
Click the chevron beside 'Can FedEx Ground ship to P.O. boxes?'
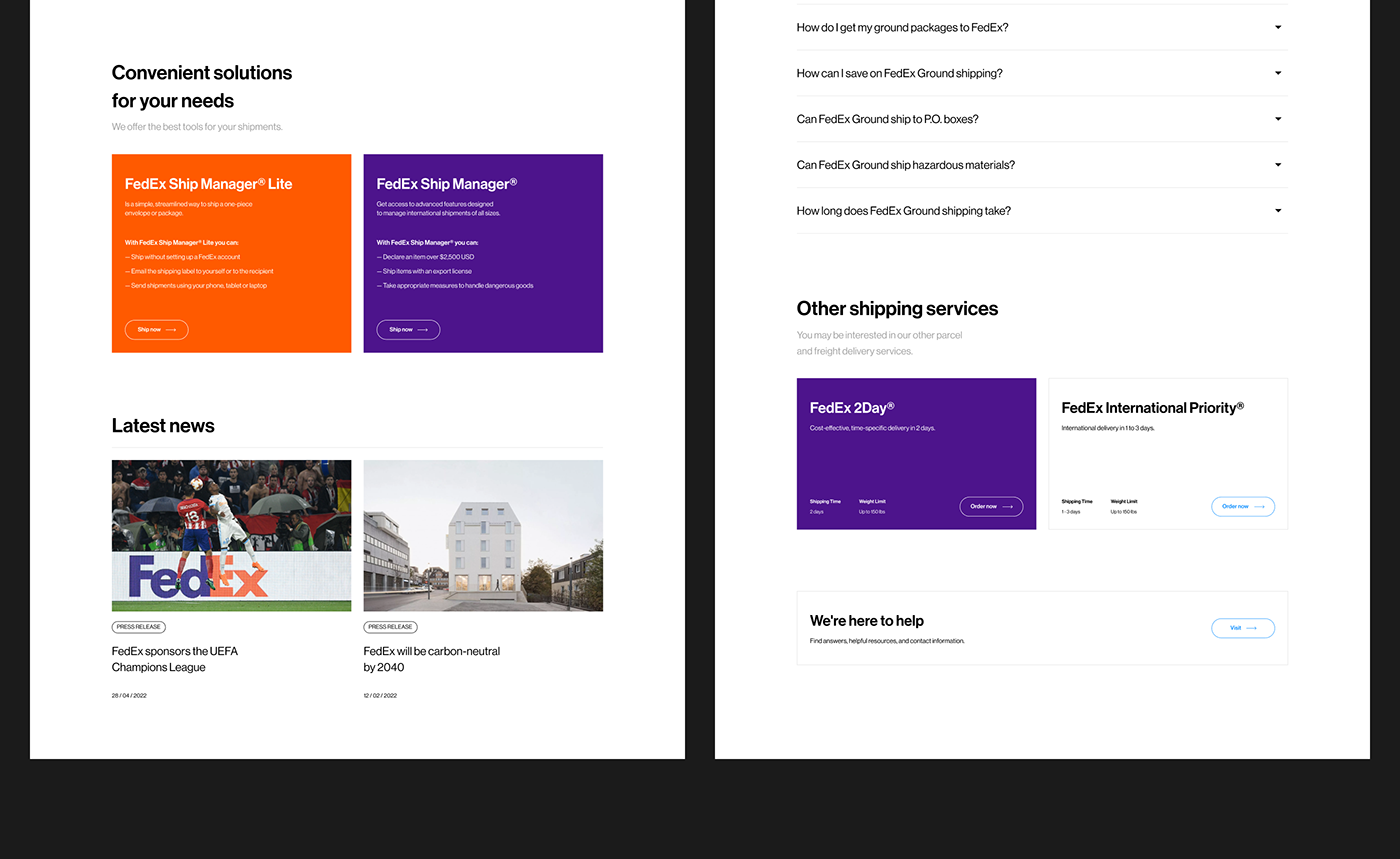point(1277,118)
